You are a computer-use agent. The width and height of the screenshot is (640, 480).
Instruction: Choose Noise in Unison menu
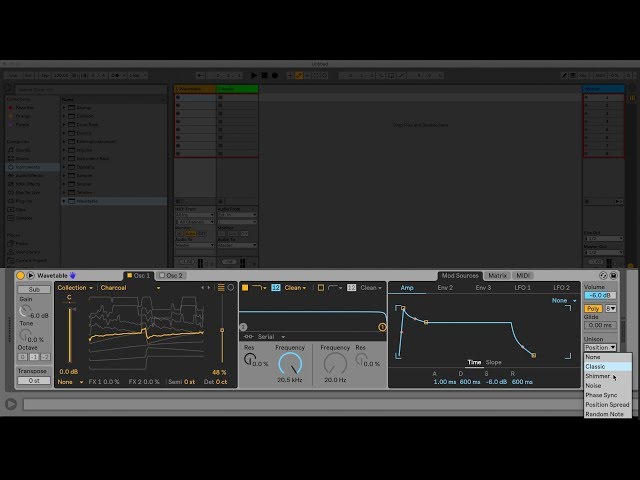coord(608,385)
